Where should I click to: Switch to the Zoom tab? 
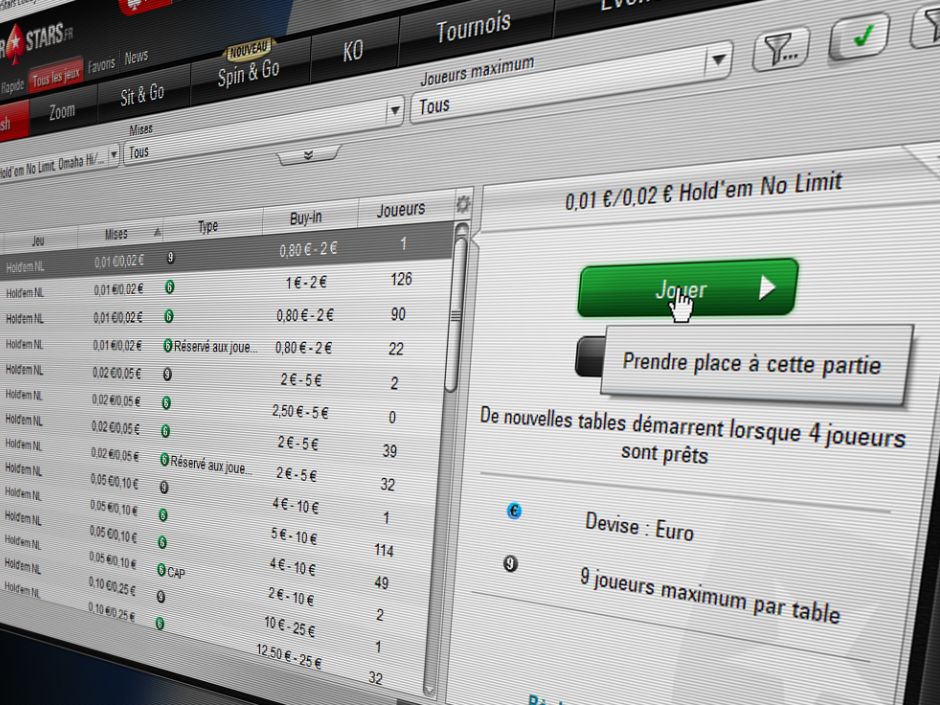pyautogui.click(x=62, y=112)
